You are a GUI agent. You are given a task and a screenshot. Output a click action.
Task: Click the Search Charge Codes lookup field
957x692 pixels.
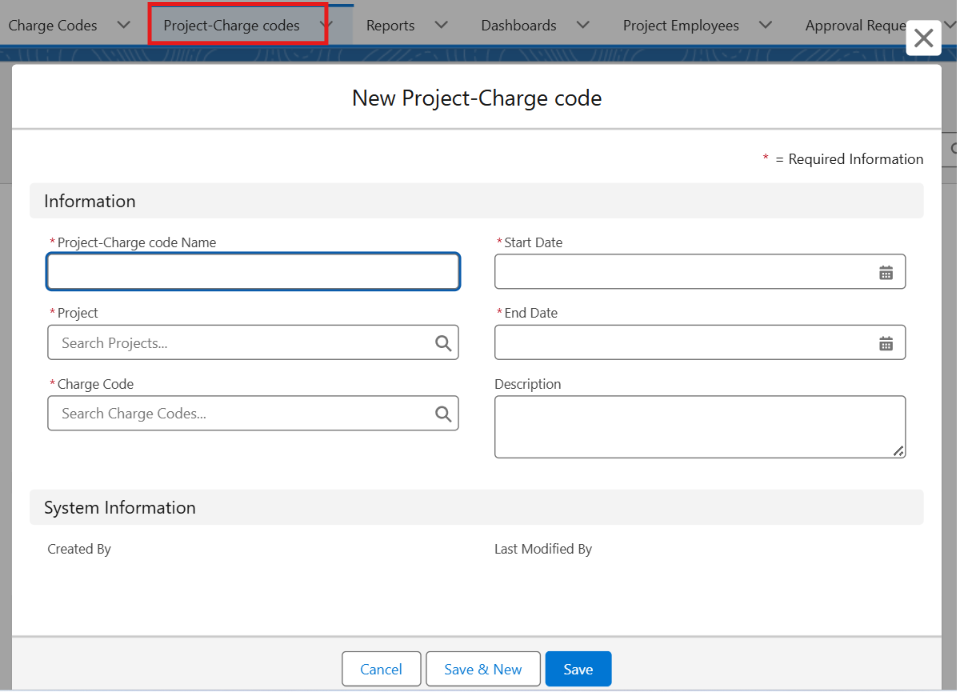[253, 414]
